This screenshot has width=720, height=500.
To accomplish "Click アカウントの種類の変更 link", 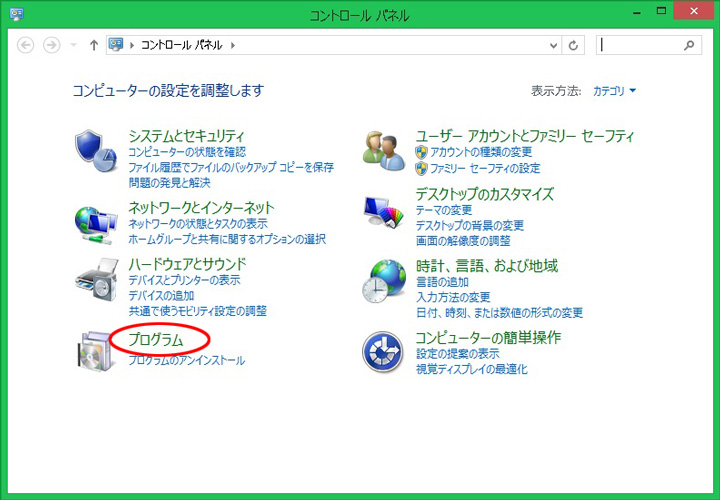I will 481,152.
